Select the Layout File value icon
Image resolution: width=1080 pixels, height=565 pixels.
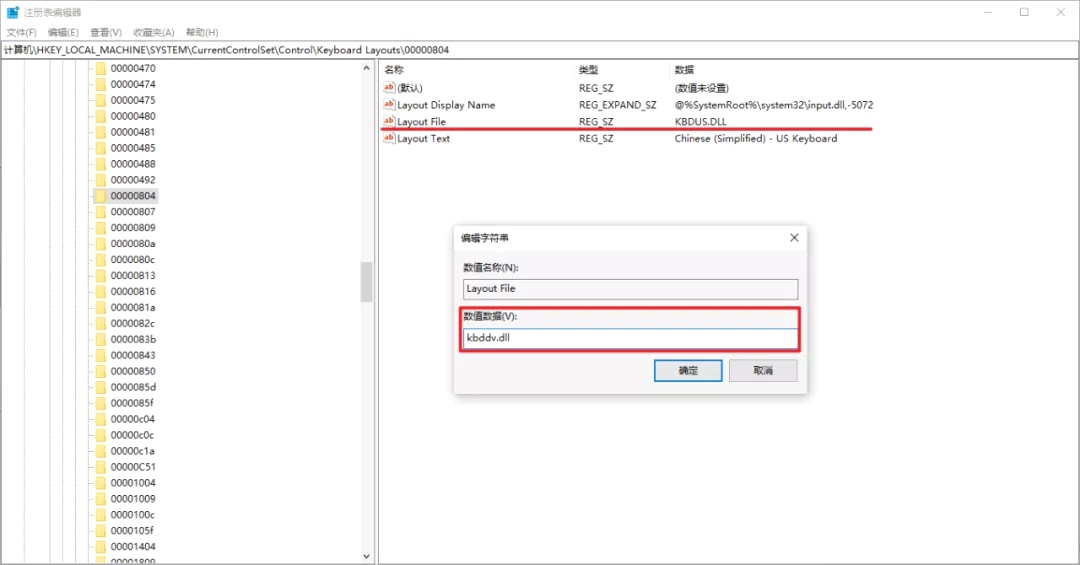click(x=389, y=121)
